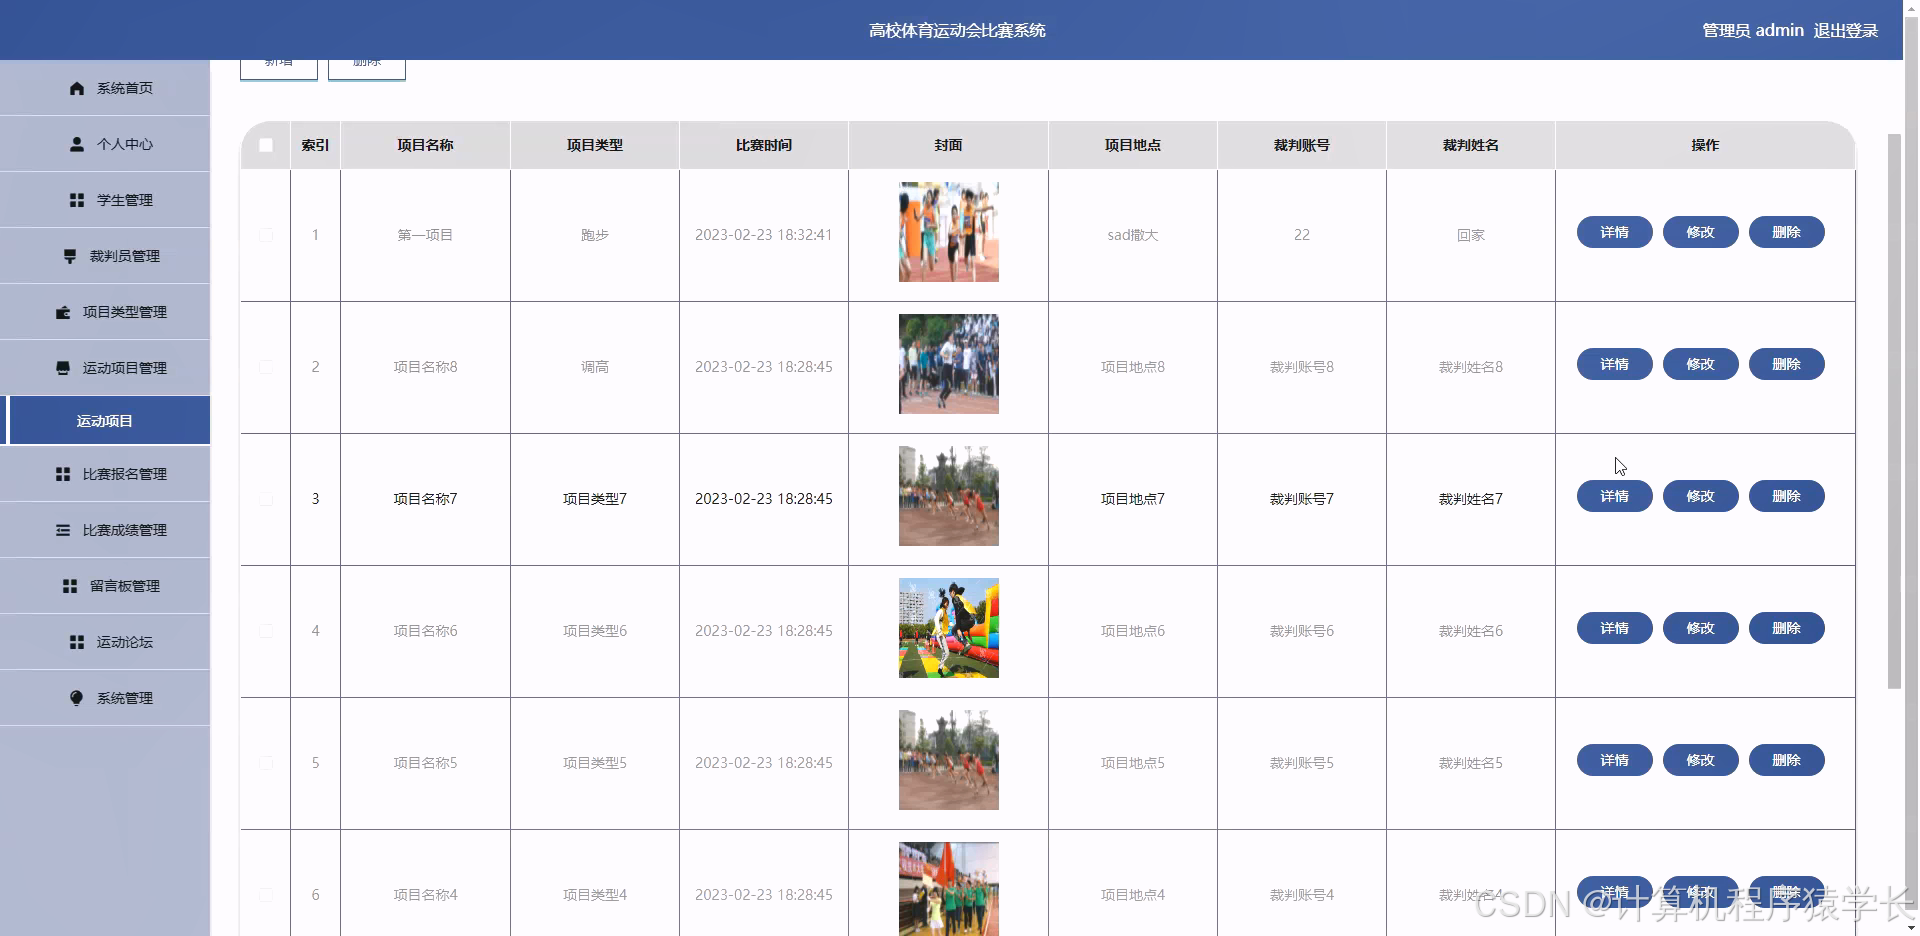Click 修改 for 项目名称7 row
This screenshot has width=1920, height=936.
[x=1700, y=496]
